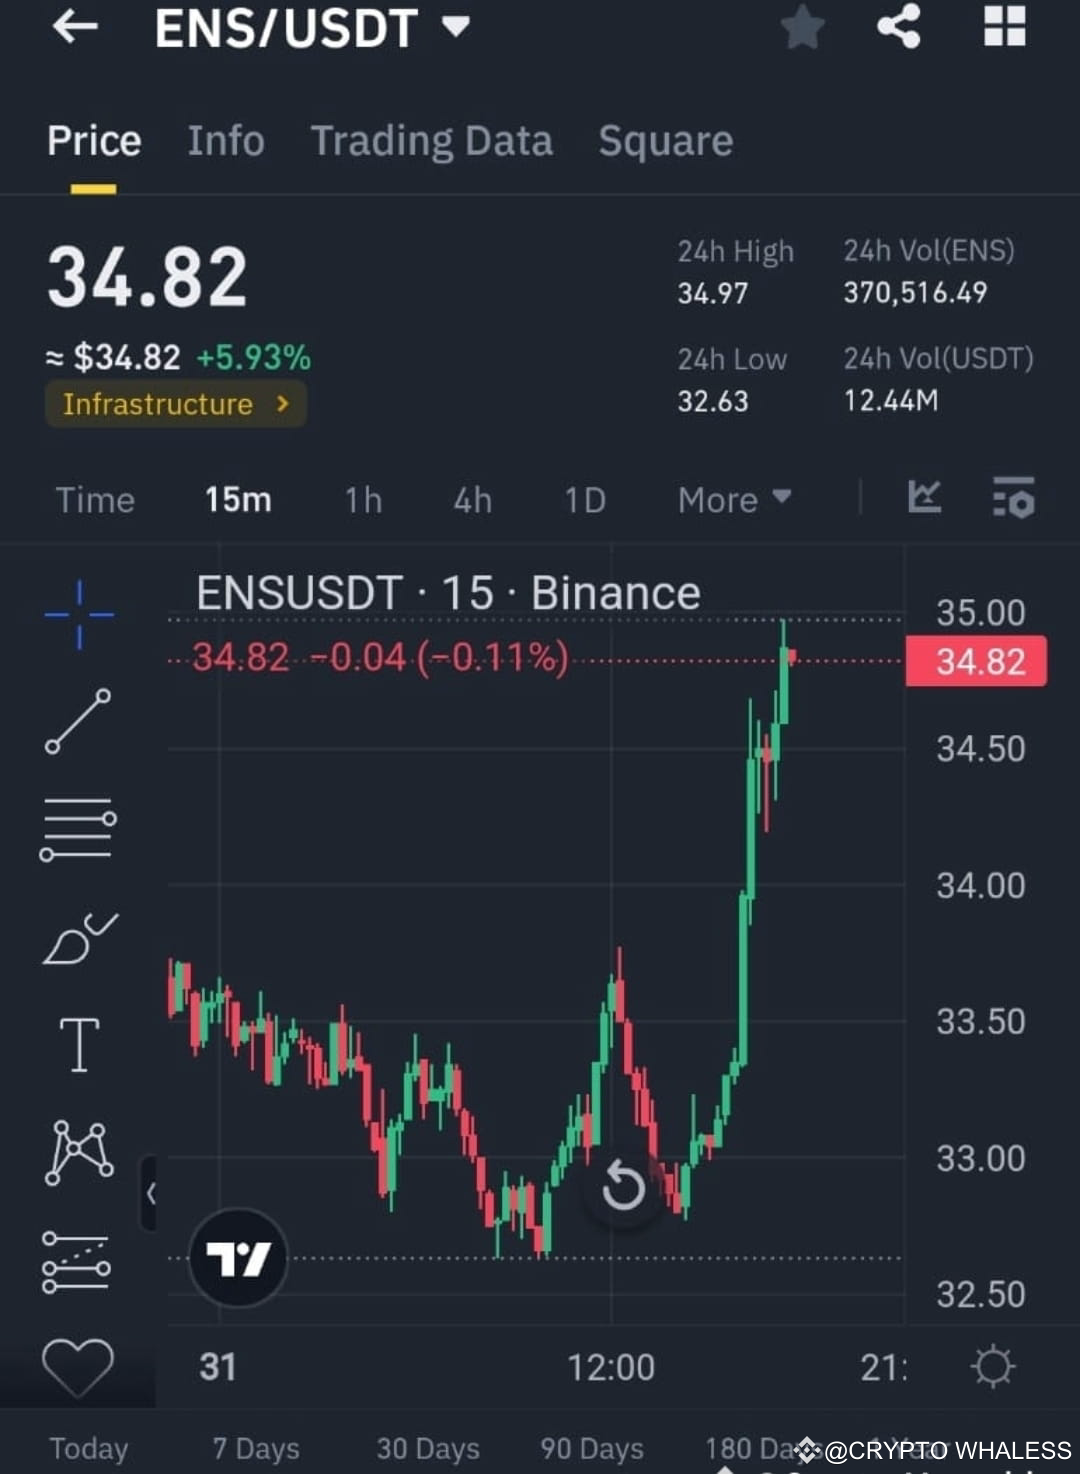Toggle the chart theme brightness
This screenshot has width=1080, height=1474.
993,1367
